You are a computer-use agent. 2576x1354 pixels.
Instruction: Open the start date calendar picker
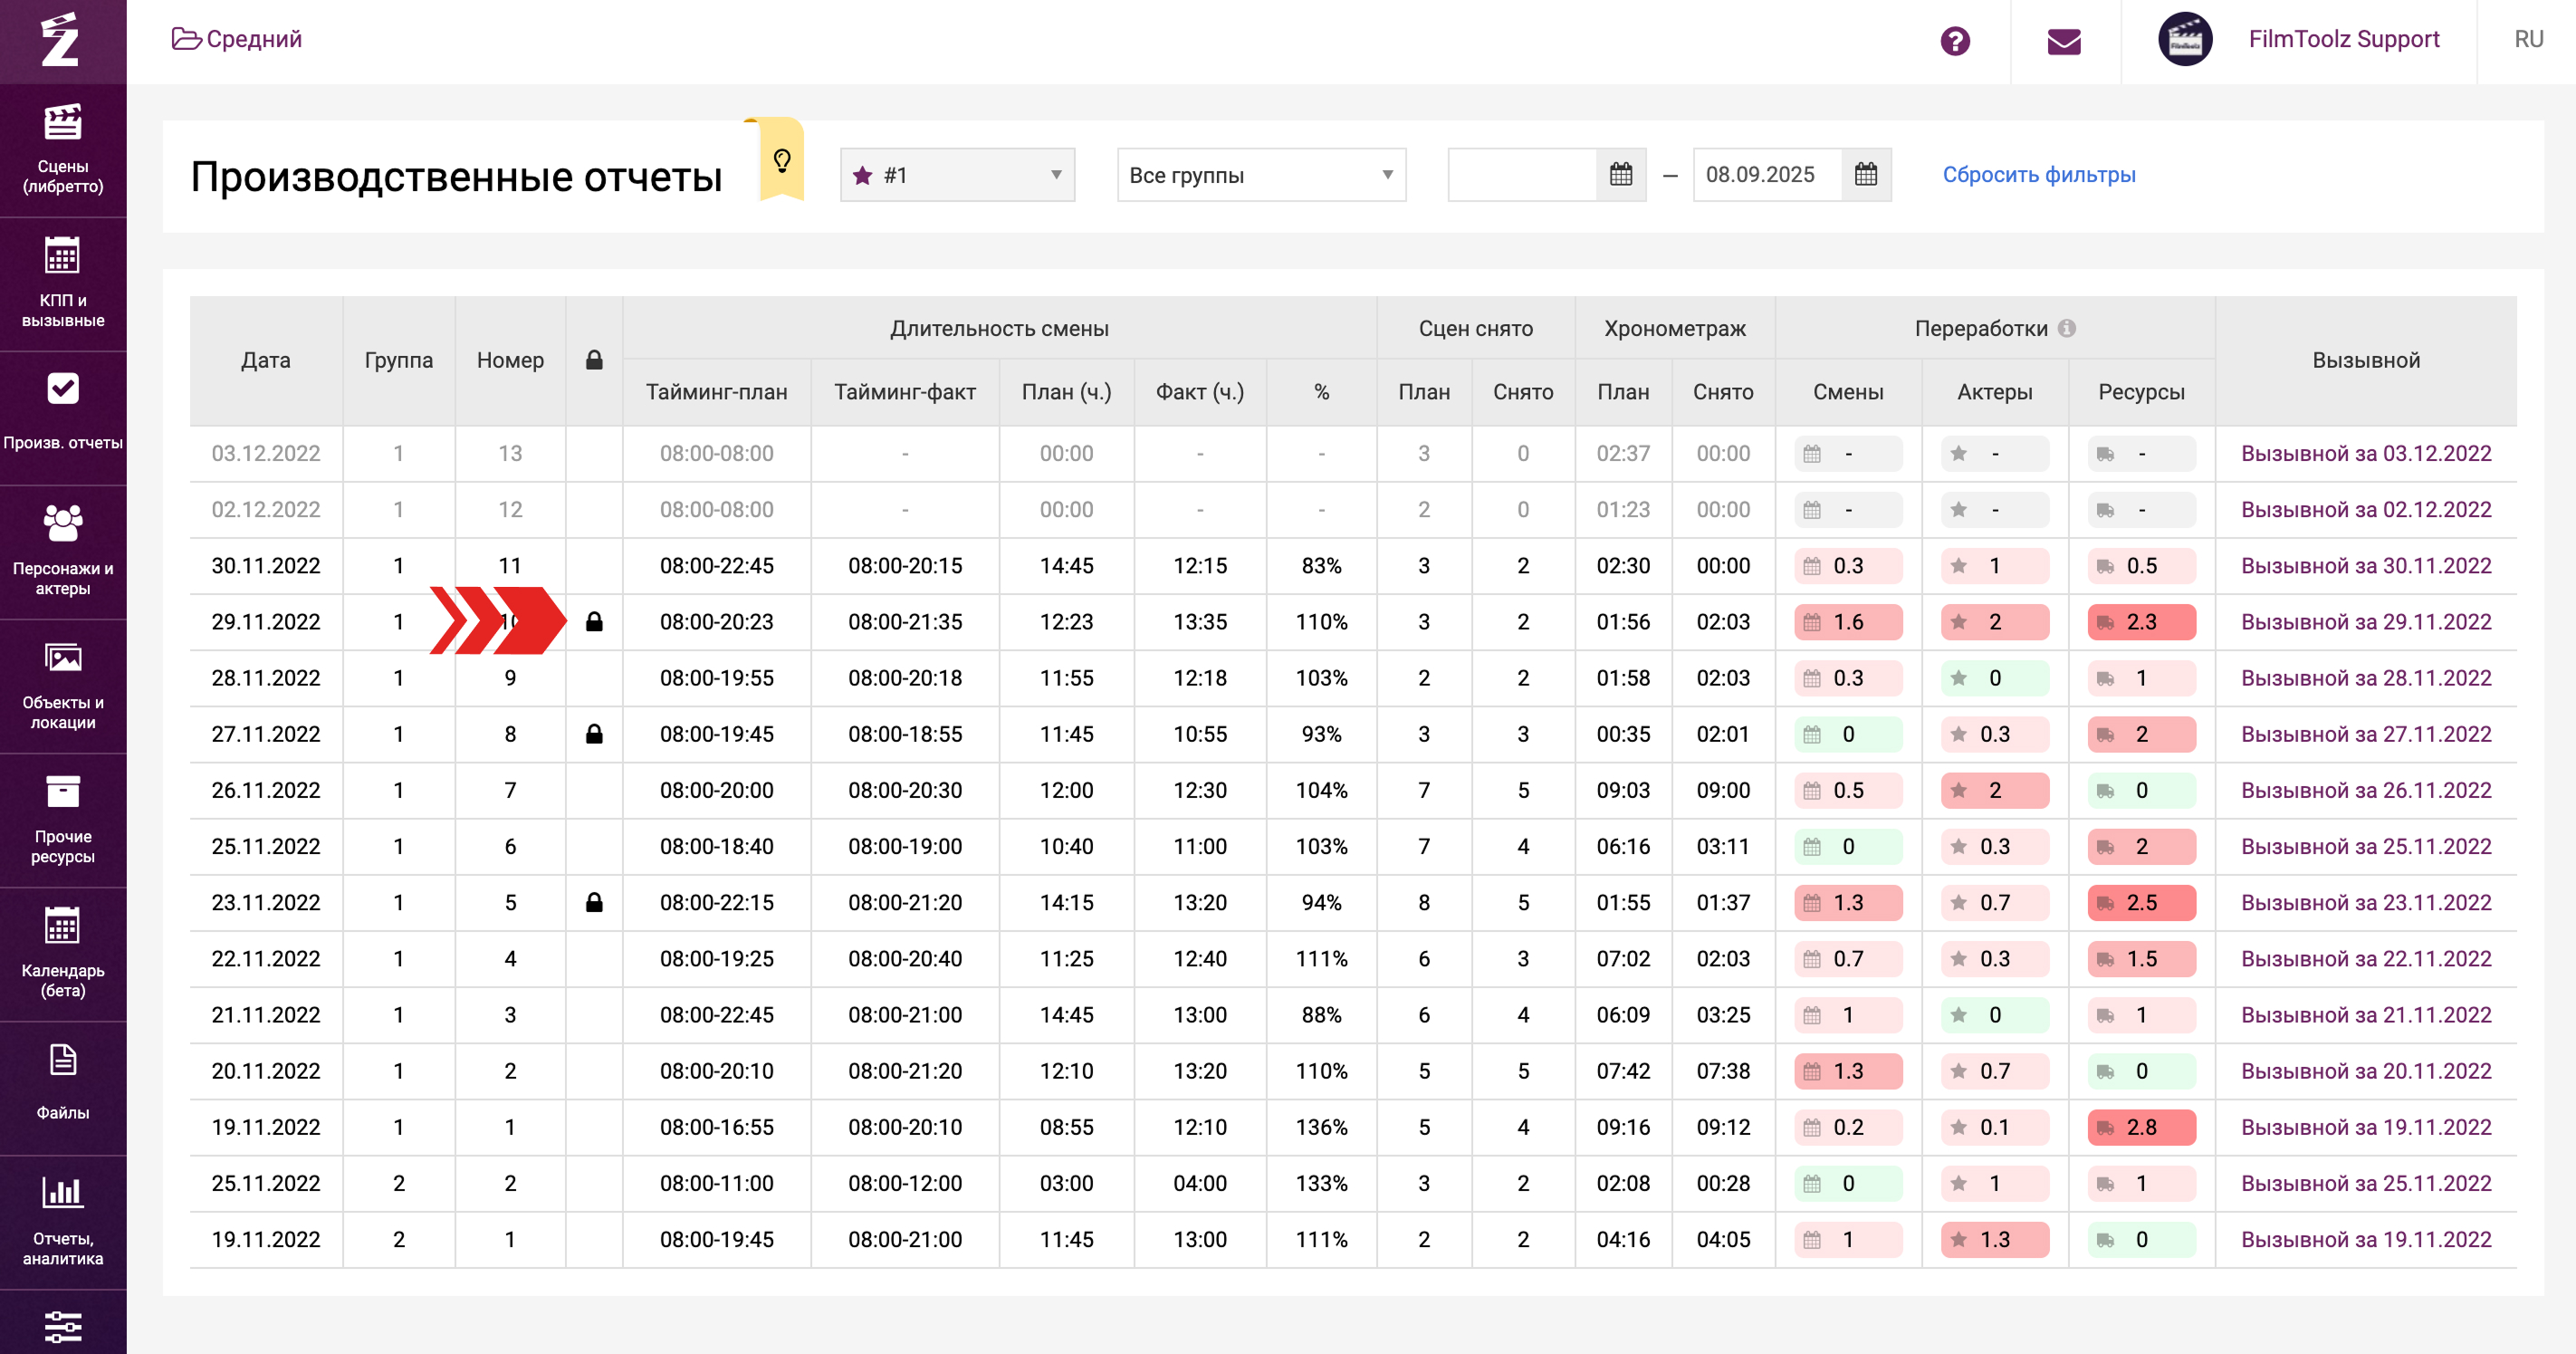1621,175
